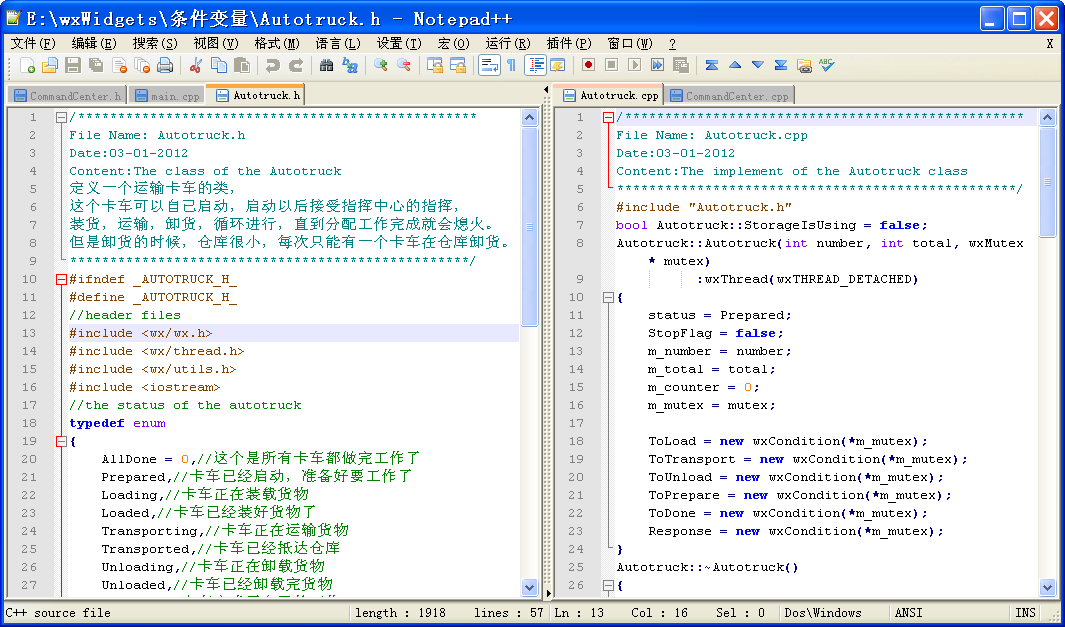Collapse the header comment fold in Autotruck.h
This screenshot has height=627, width=1065.
61,118
